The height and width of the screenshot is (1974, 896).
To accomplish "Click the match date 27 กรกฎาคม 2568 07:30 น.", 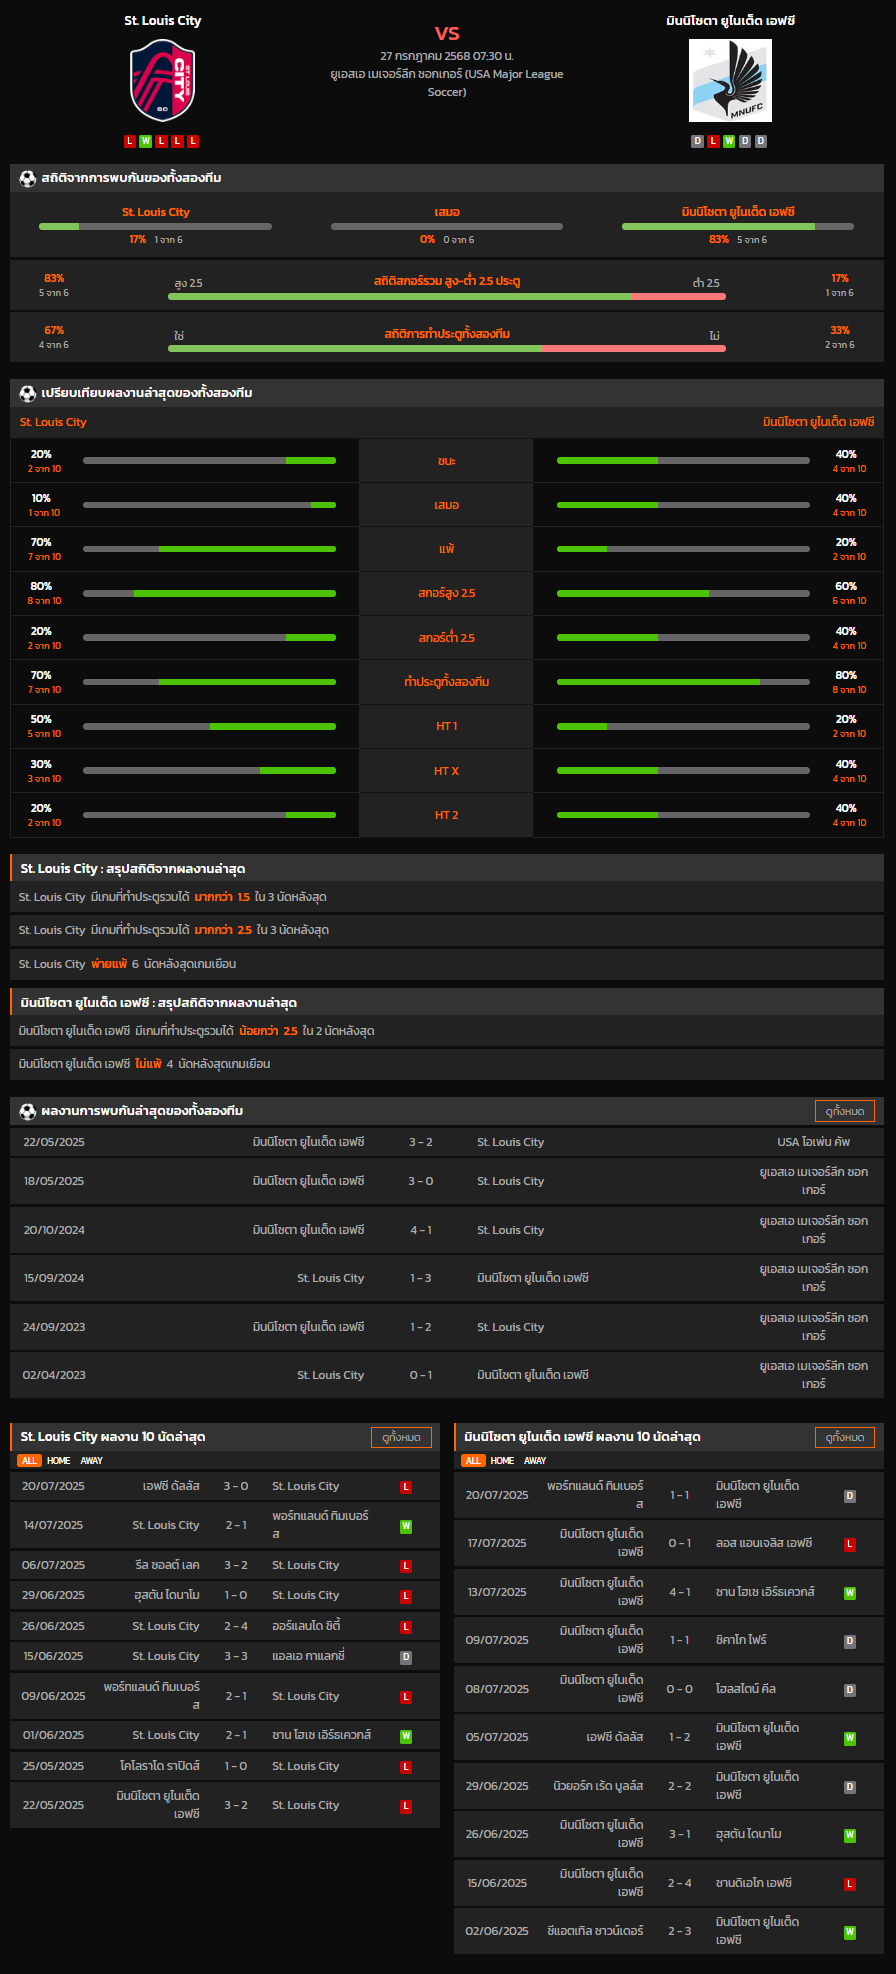I will tap(447, 56).
